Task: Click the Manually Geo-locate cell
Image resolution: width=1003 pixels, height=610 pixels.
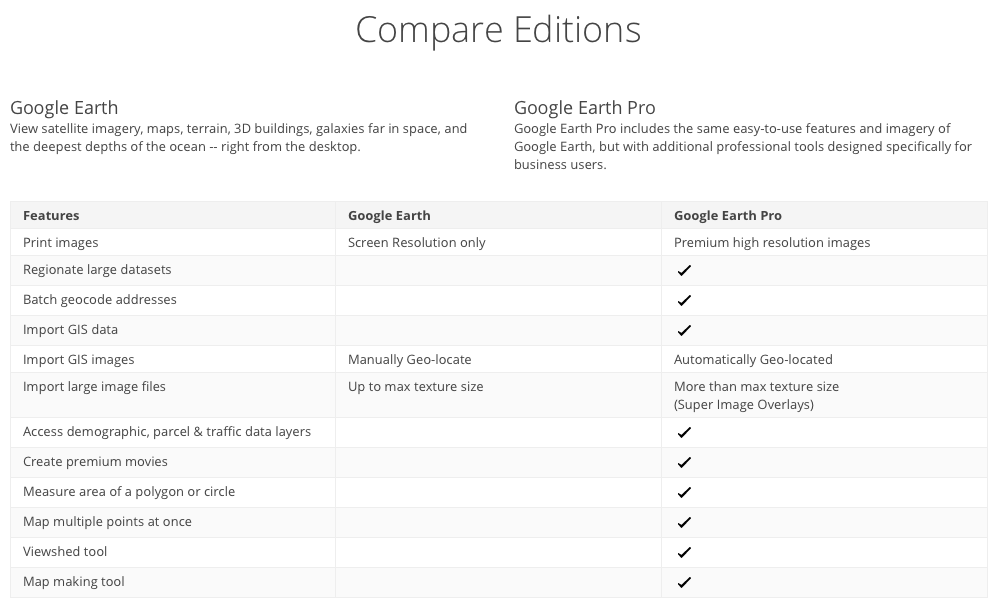Action: click(409, 359)
